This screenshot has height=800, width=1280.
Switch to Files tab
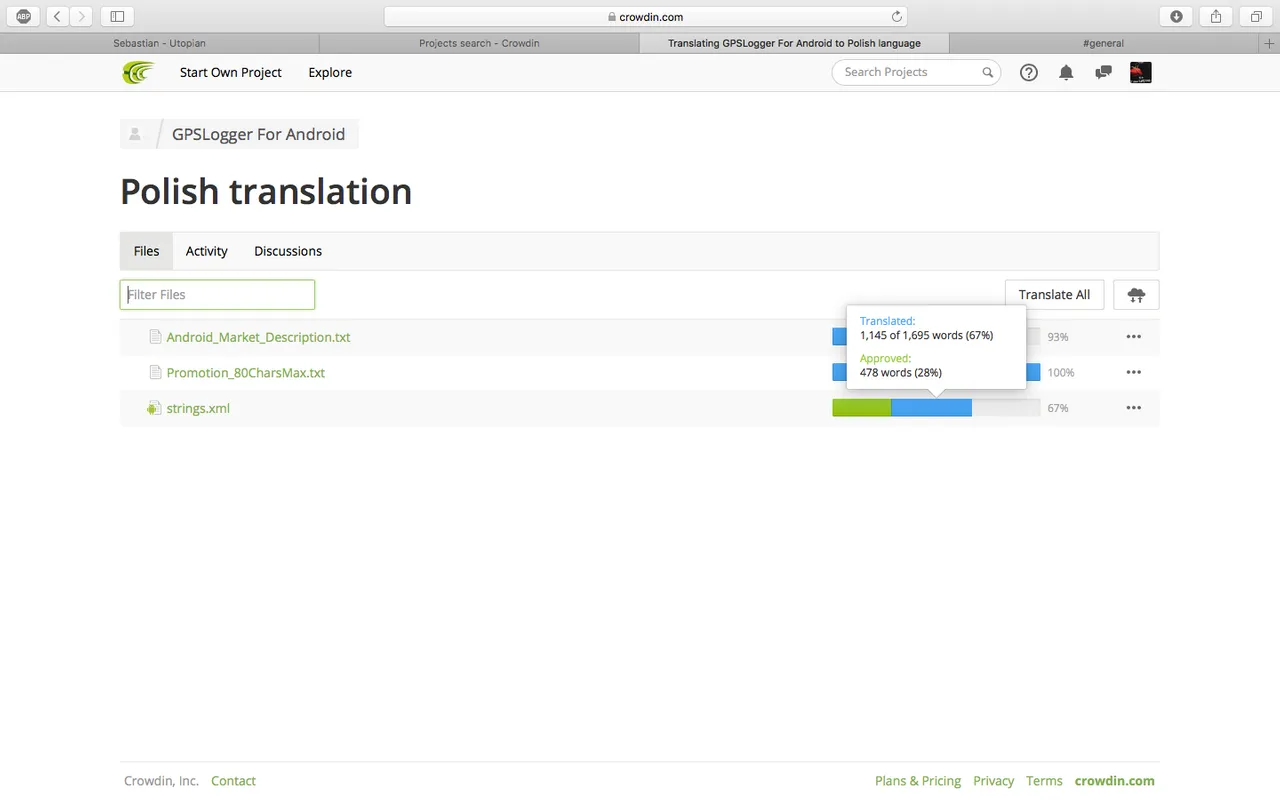pyautogui.click(x=146, y=251)
